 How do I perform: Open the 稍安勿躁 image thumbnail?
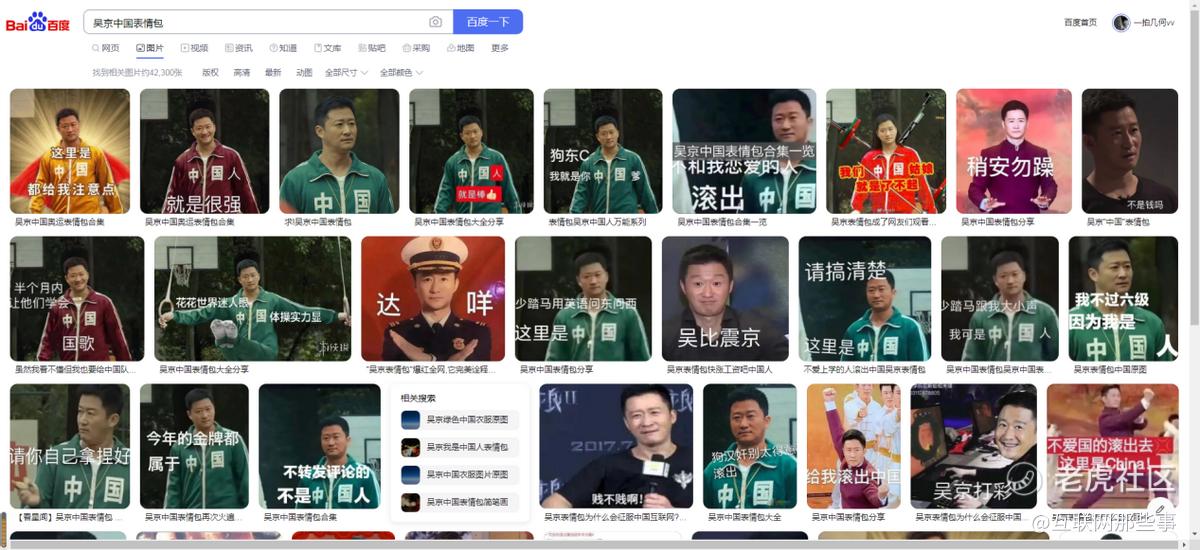(1013, 151)
